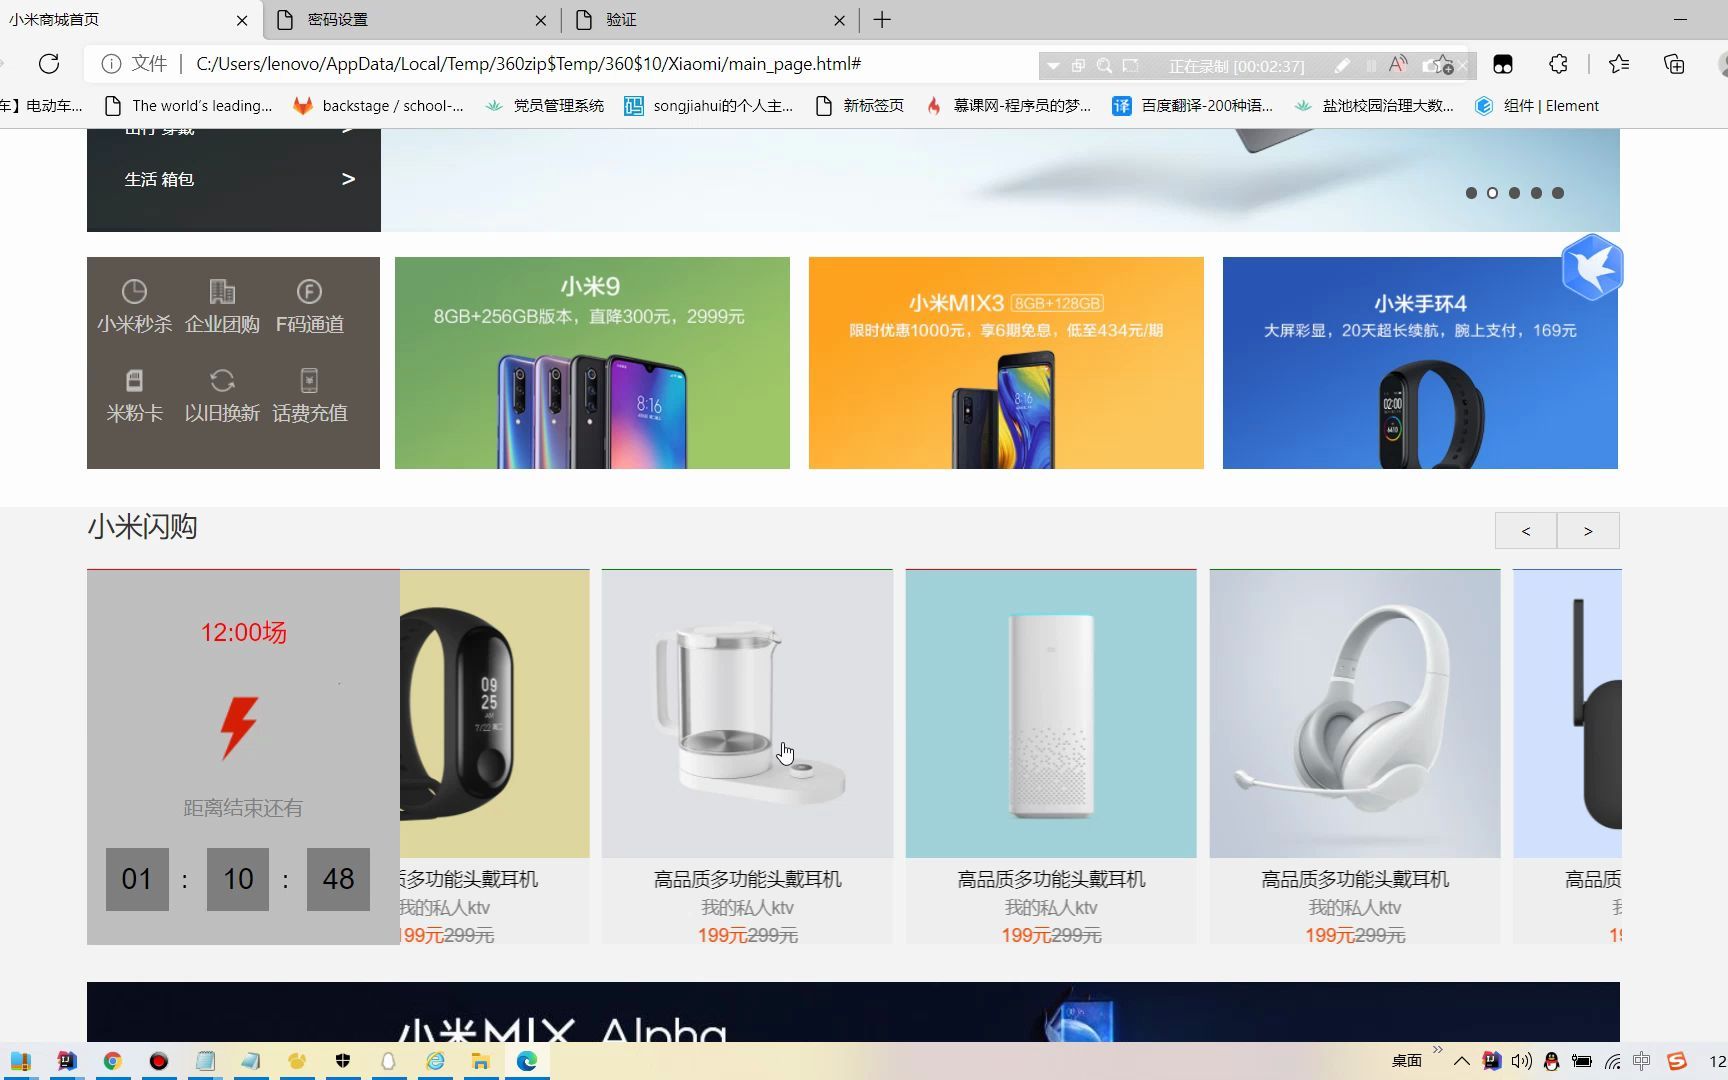1728x1080 pixels.
Task: Open the site information icon in address bar
Action: pyautogui.click(x=111, y=64)
